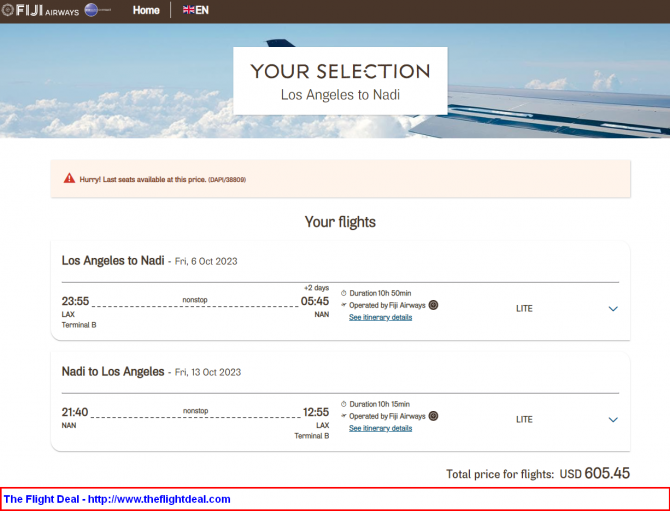This screenshot has height=511, width=670.
Task: Click the UK flag icon
Action: pos(188,10)
